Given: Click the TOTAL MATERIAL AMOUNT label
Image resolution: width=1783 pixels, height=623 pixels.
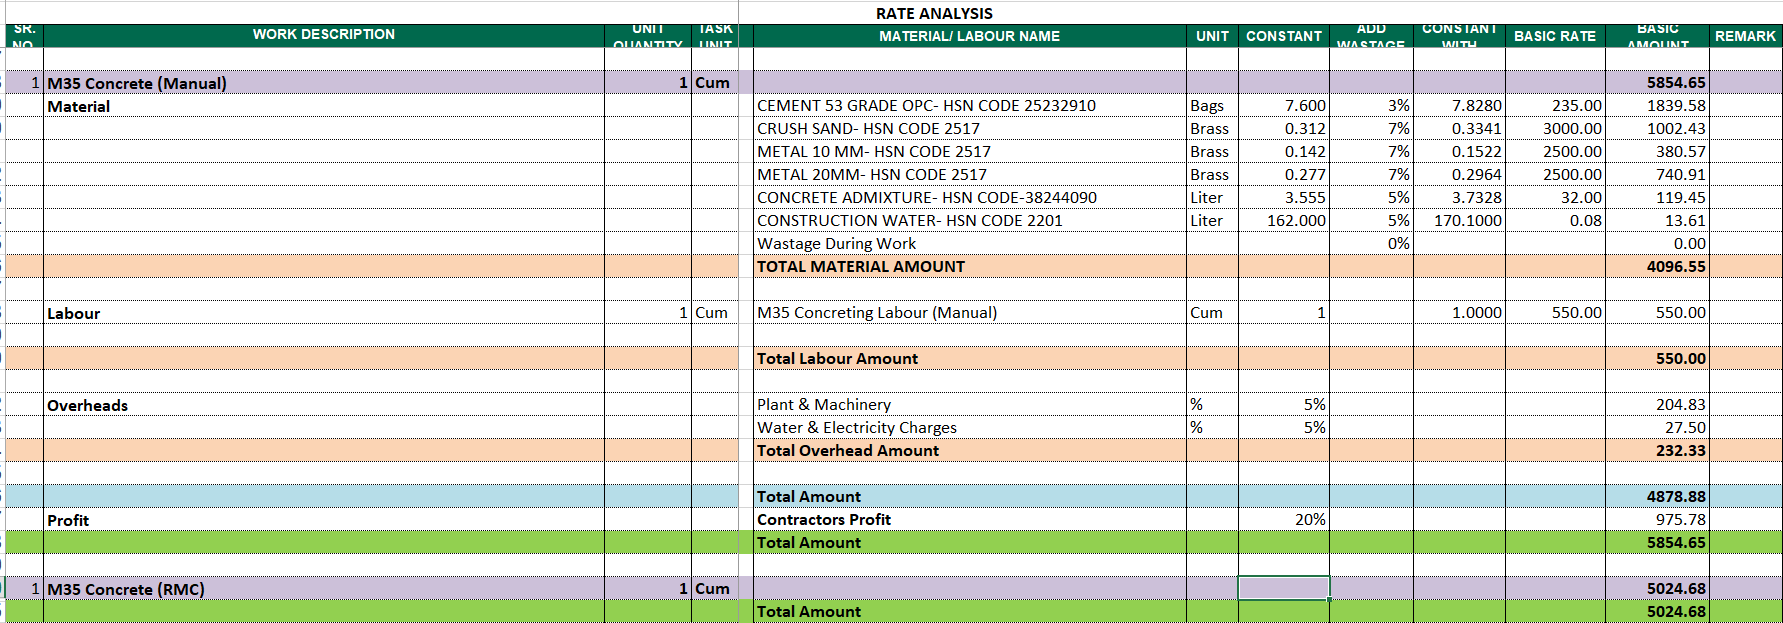Looking at the screenshot, I should 969,267.
